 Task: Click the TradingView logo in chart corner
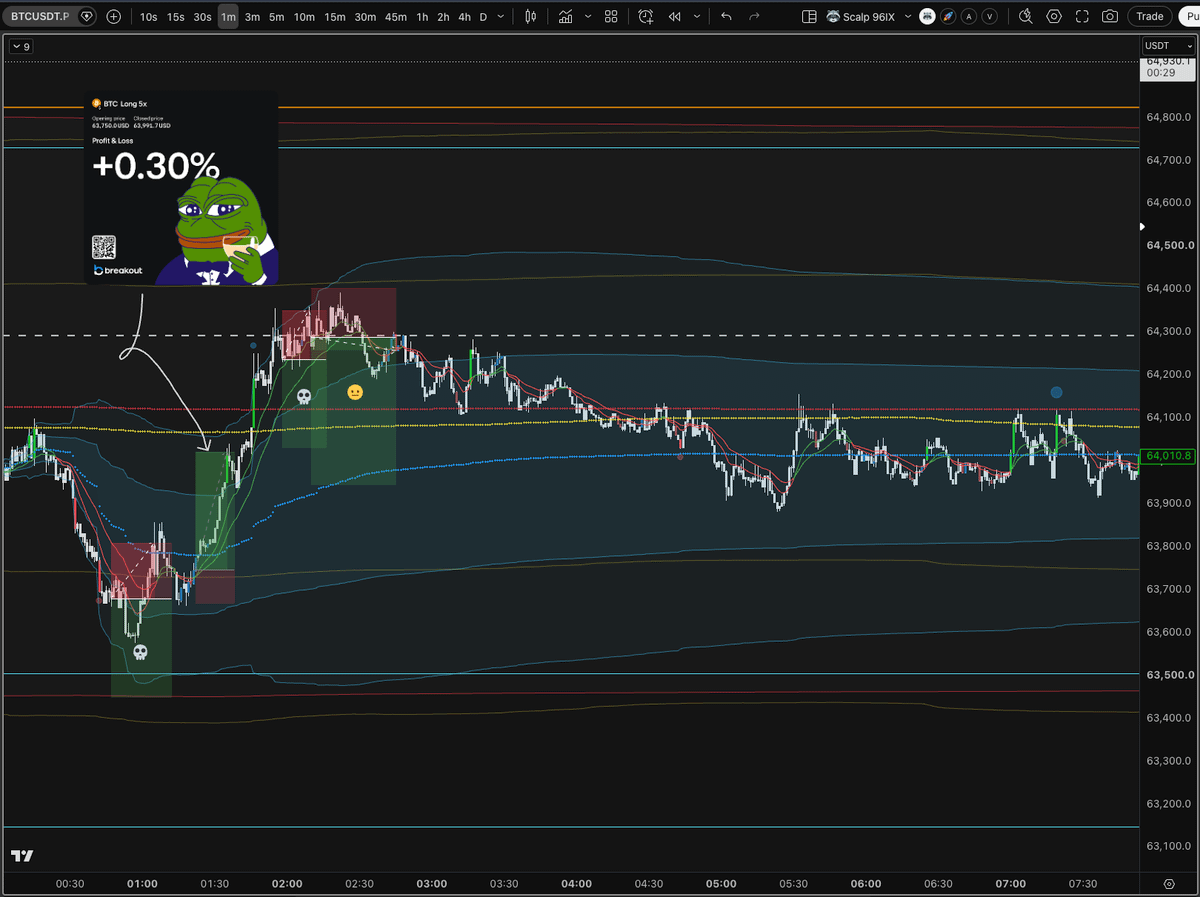click(22, 856)
